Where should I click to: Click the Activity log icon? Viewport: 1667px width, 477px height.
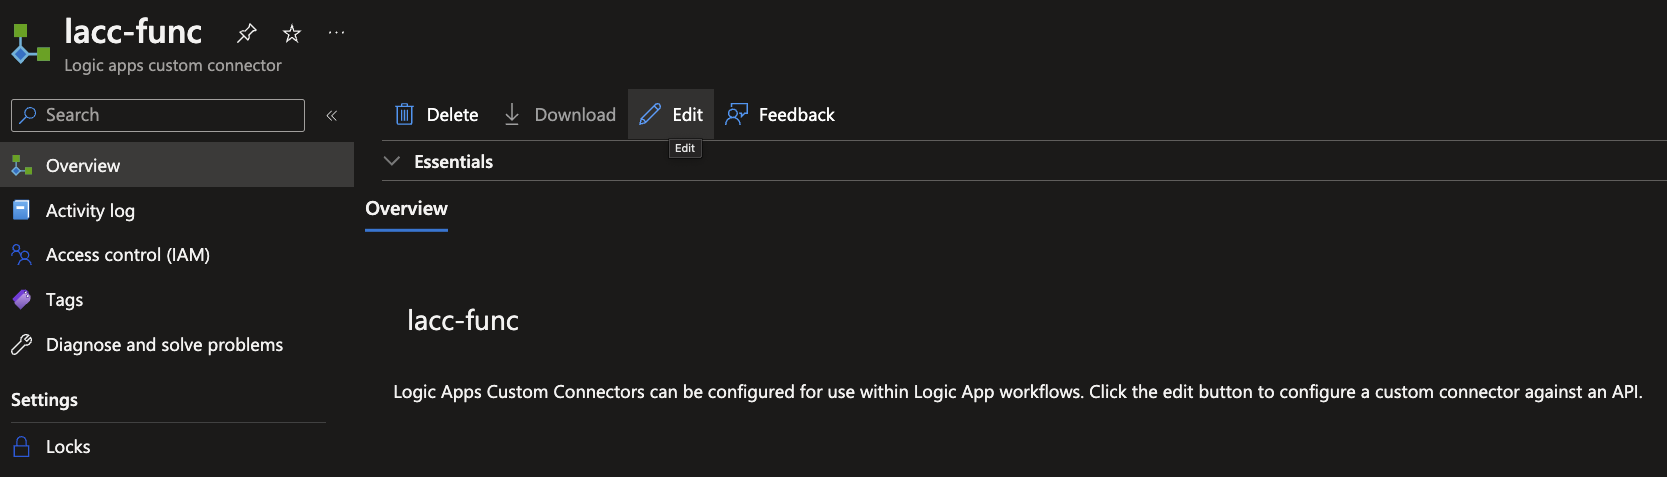[21, 210]
